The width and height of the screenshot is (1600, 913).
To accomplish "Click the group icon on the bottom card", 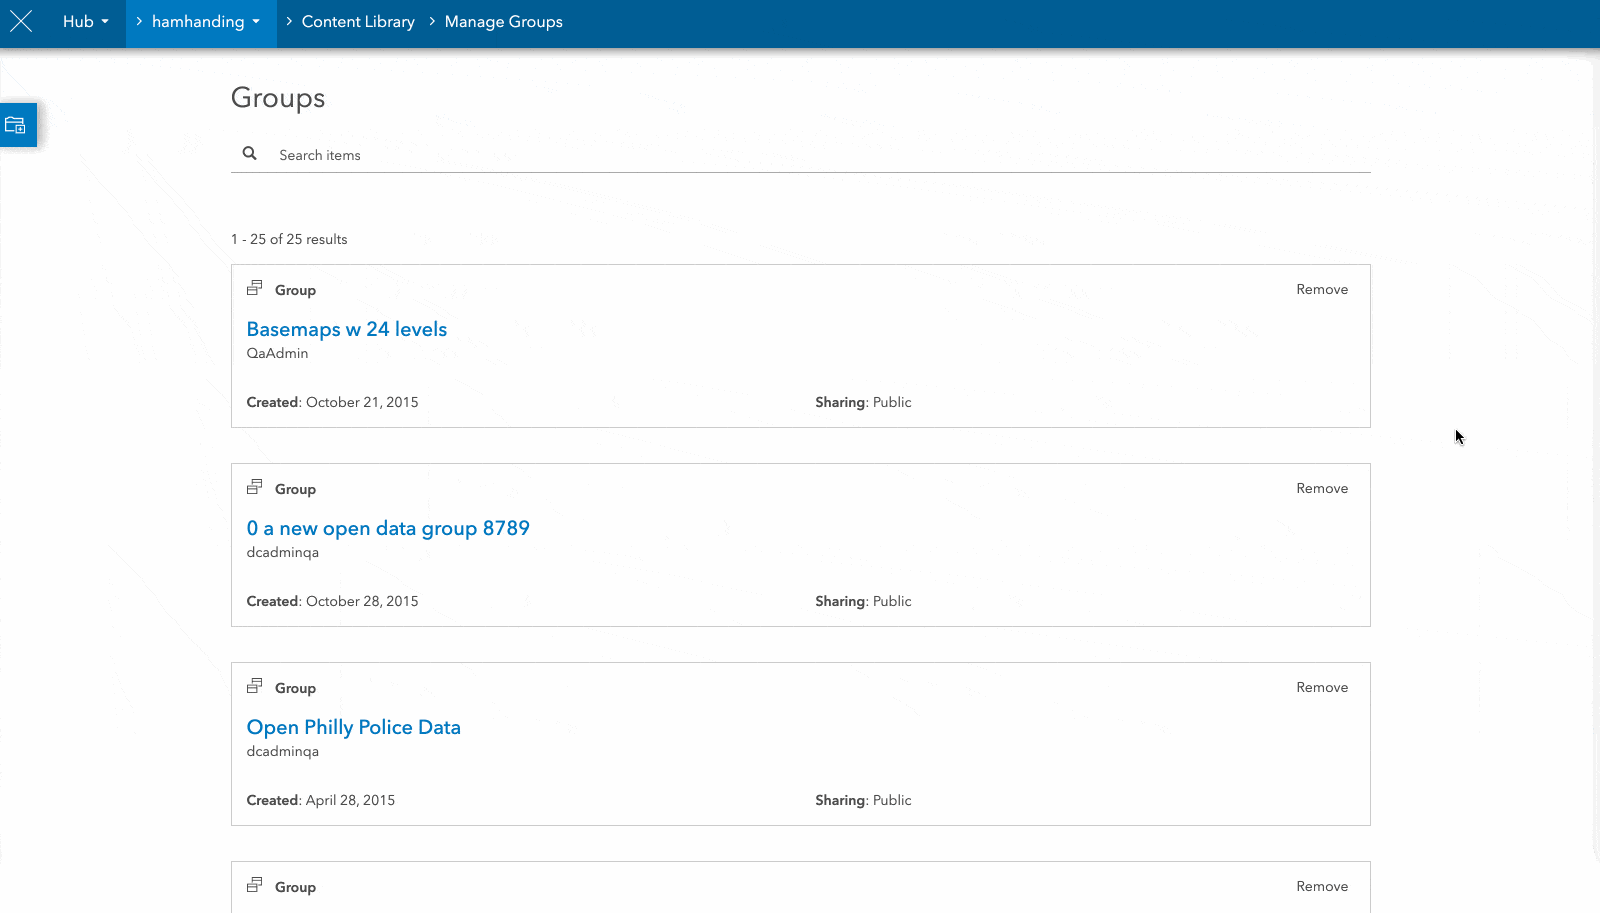I will pos(255,884).
